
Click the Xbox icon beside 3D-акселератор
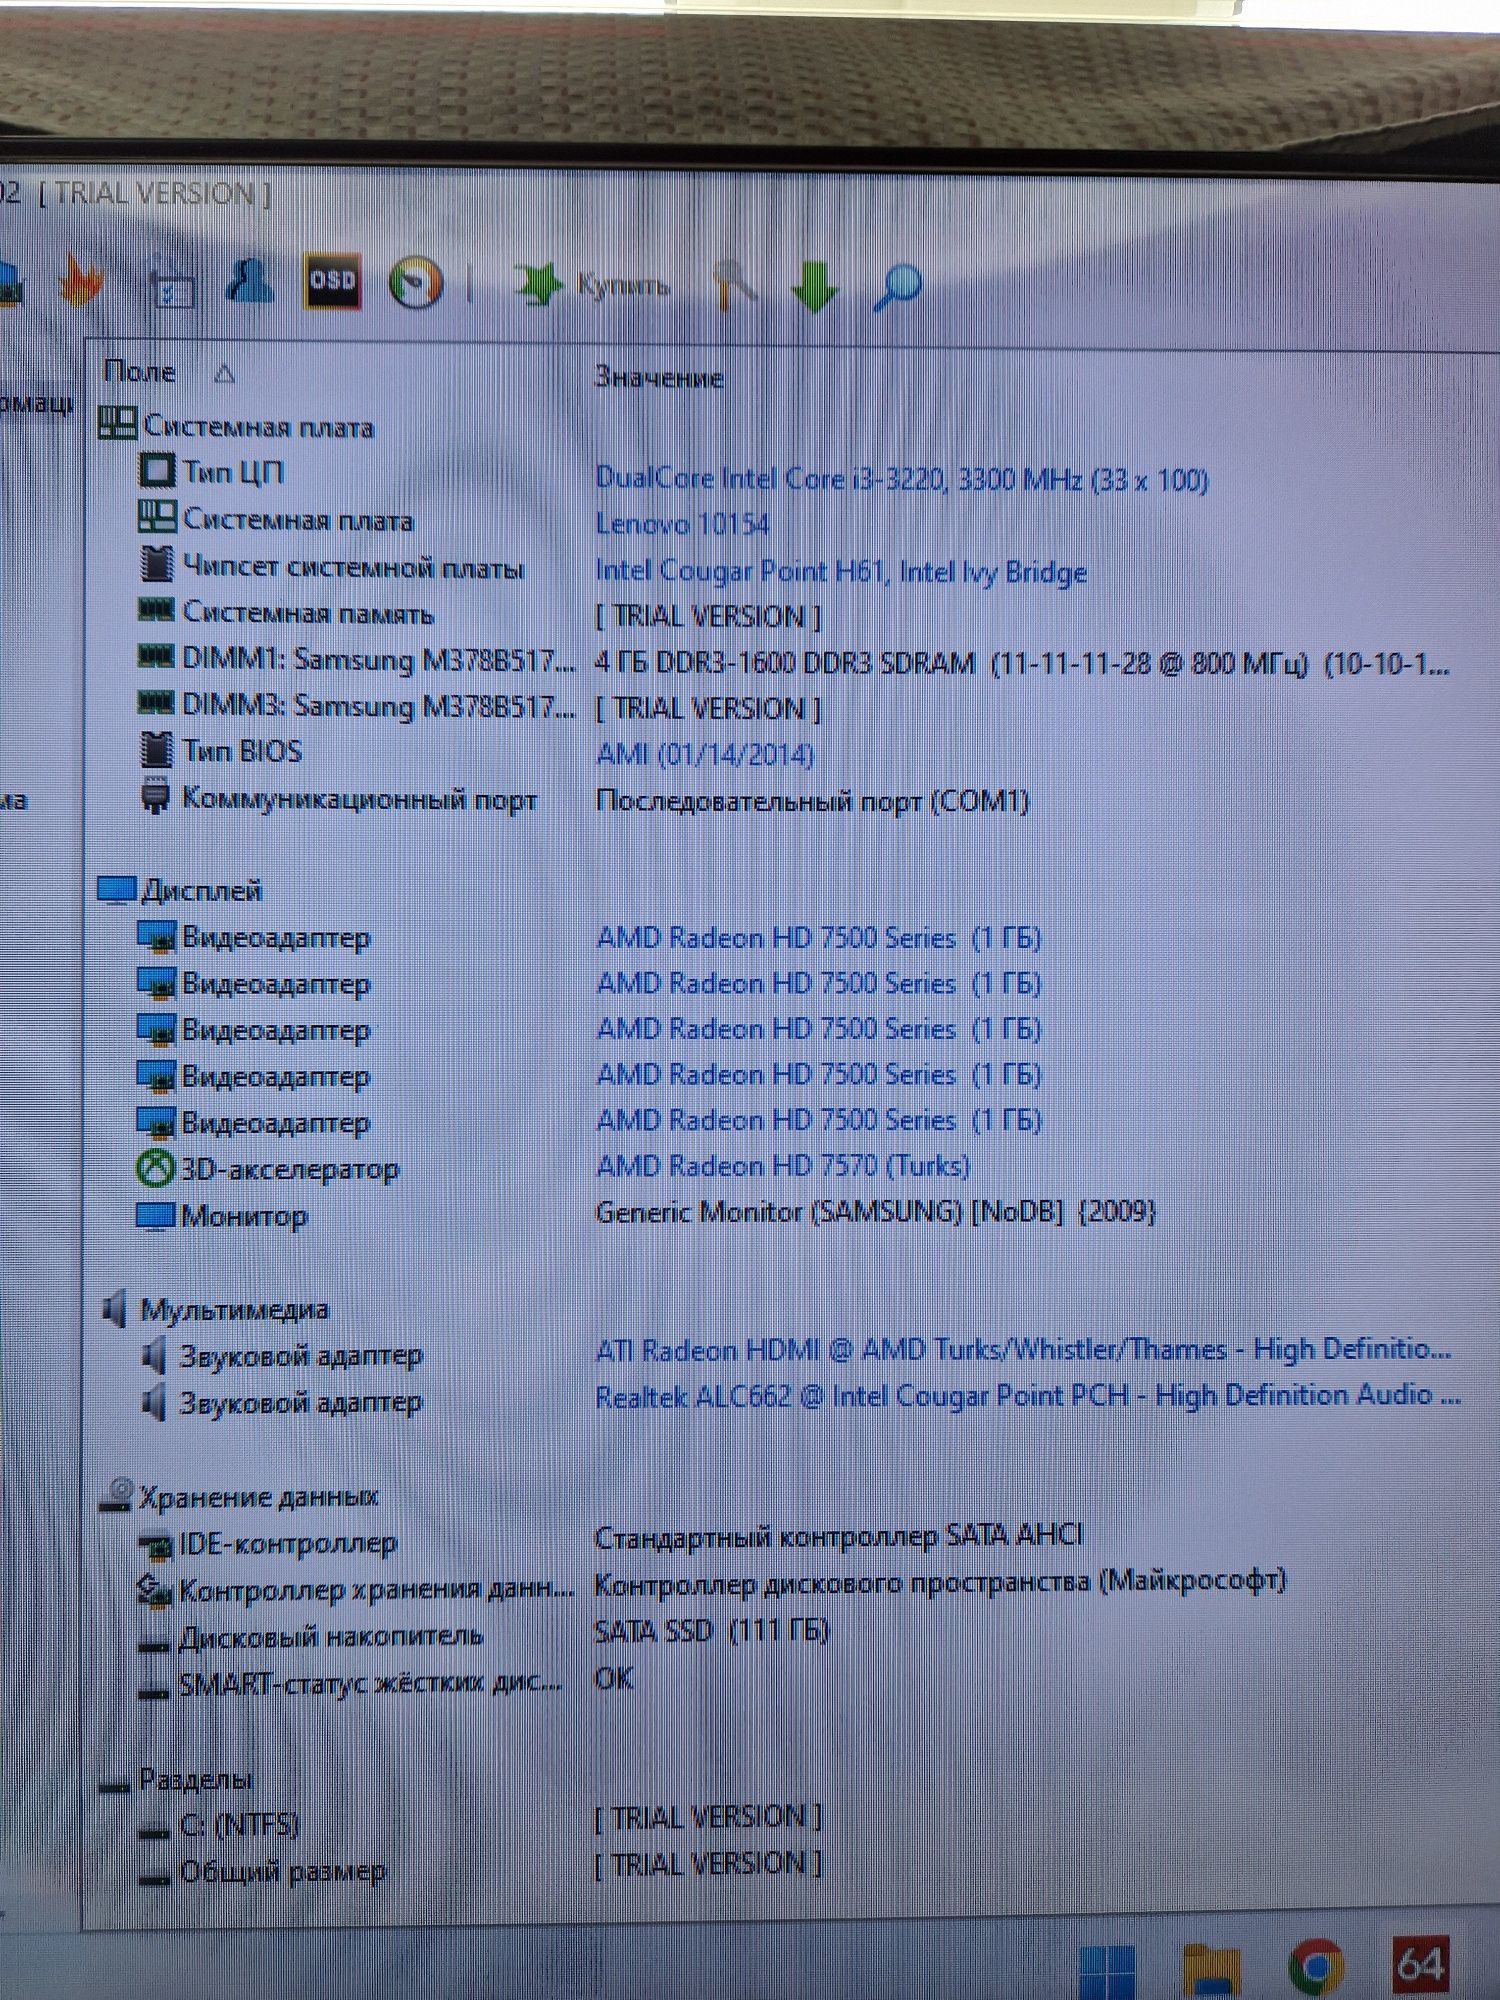tap(155, 1168)
